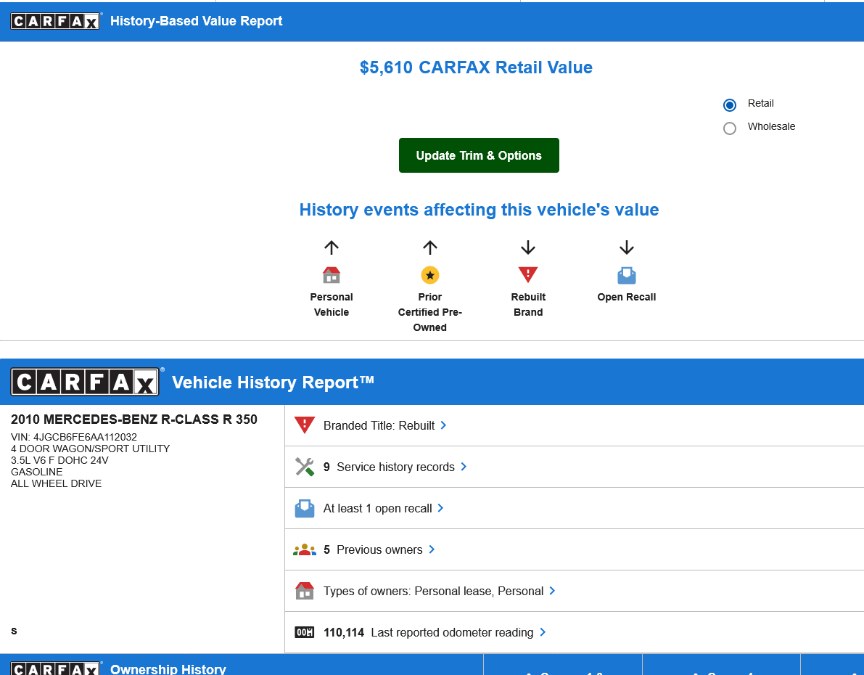Image resolution: width=864 pixels, height=675 pixels.
Task: Select the Wholesale value radio button
Action: [730, 128]
